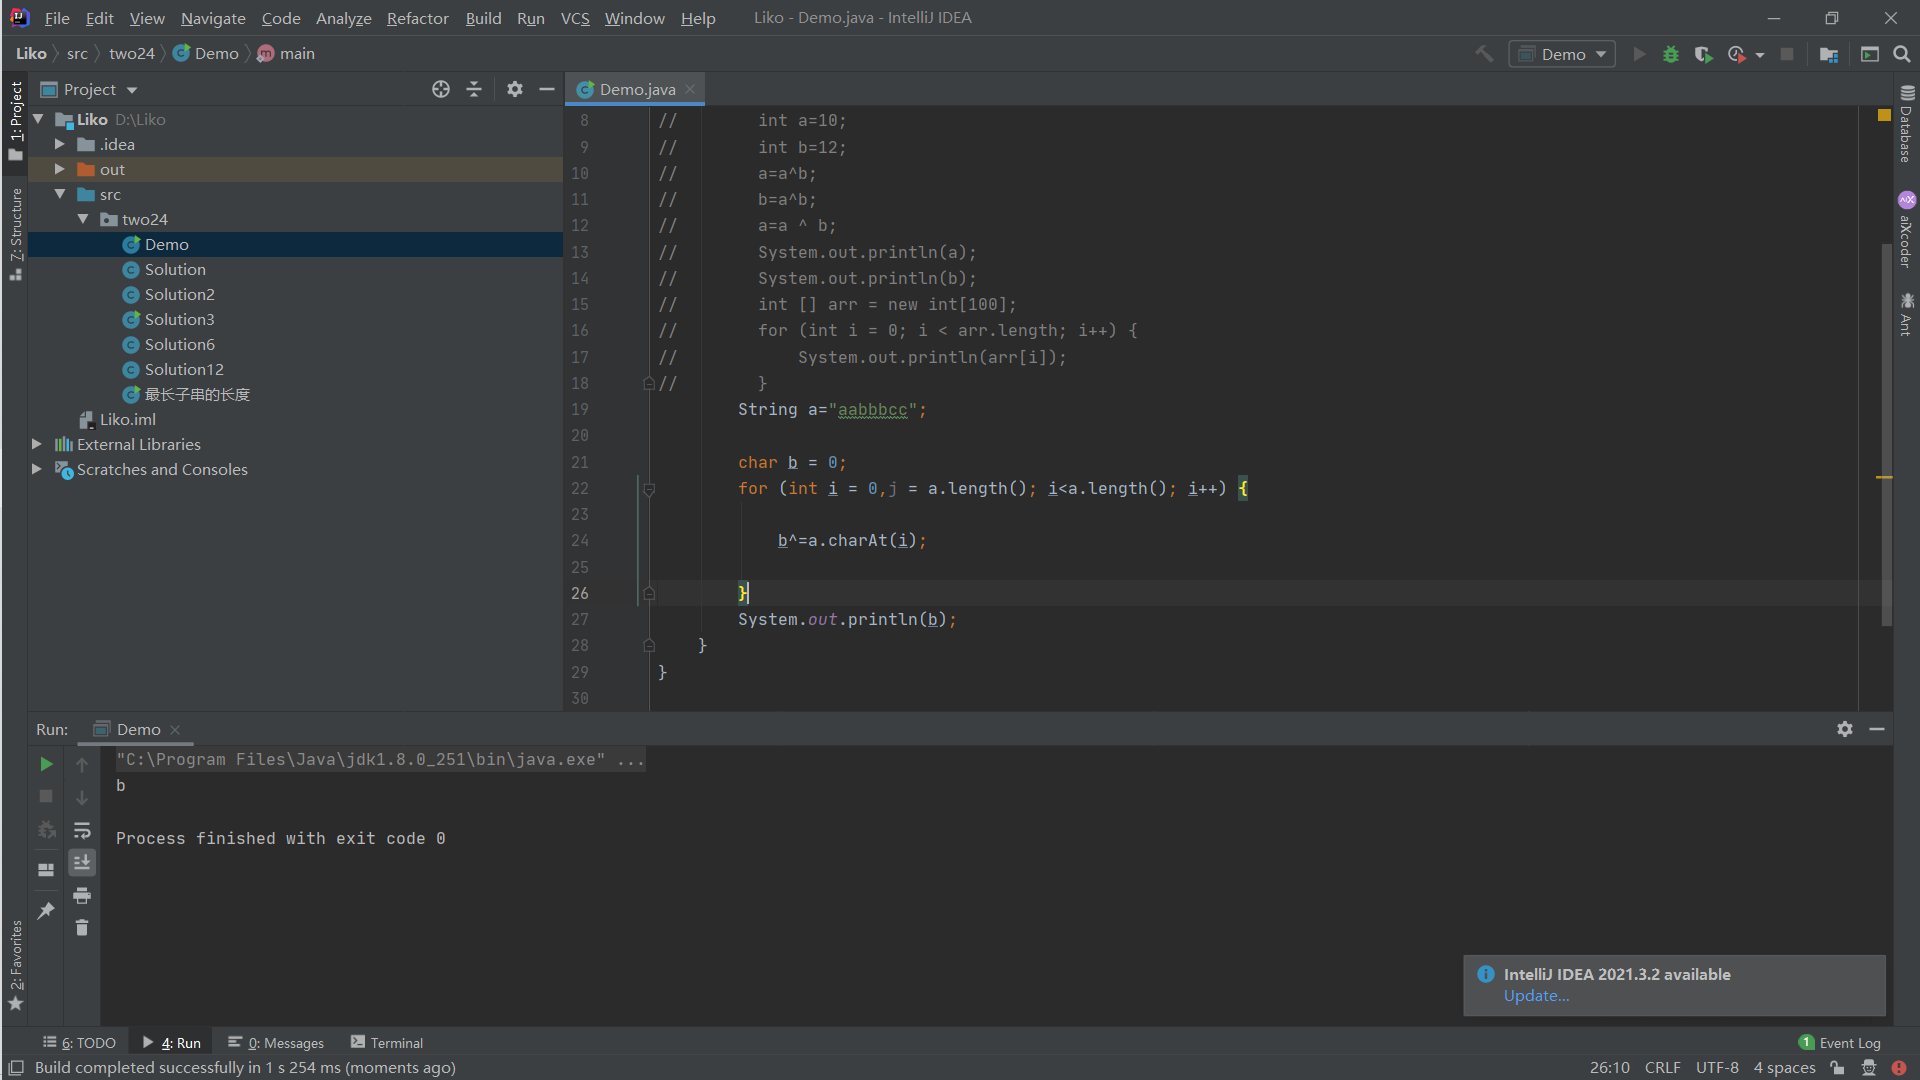Screen dimensions: 1920x1080
Task: Toggle soft-wrap in Run console
Action: (x=82, y=830)
